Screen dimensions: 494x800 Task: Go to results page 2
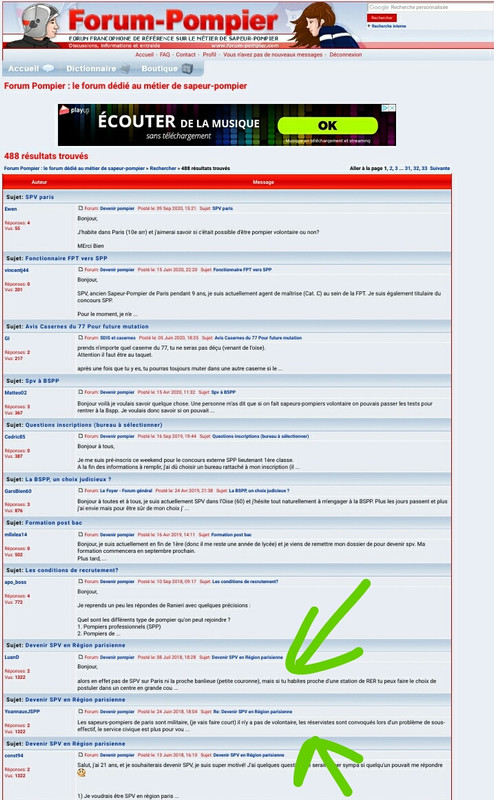[391, 168]
